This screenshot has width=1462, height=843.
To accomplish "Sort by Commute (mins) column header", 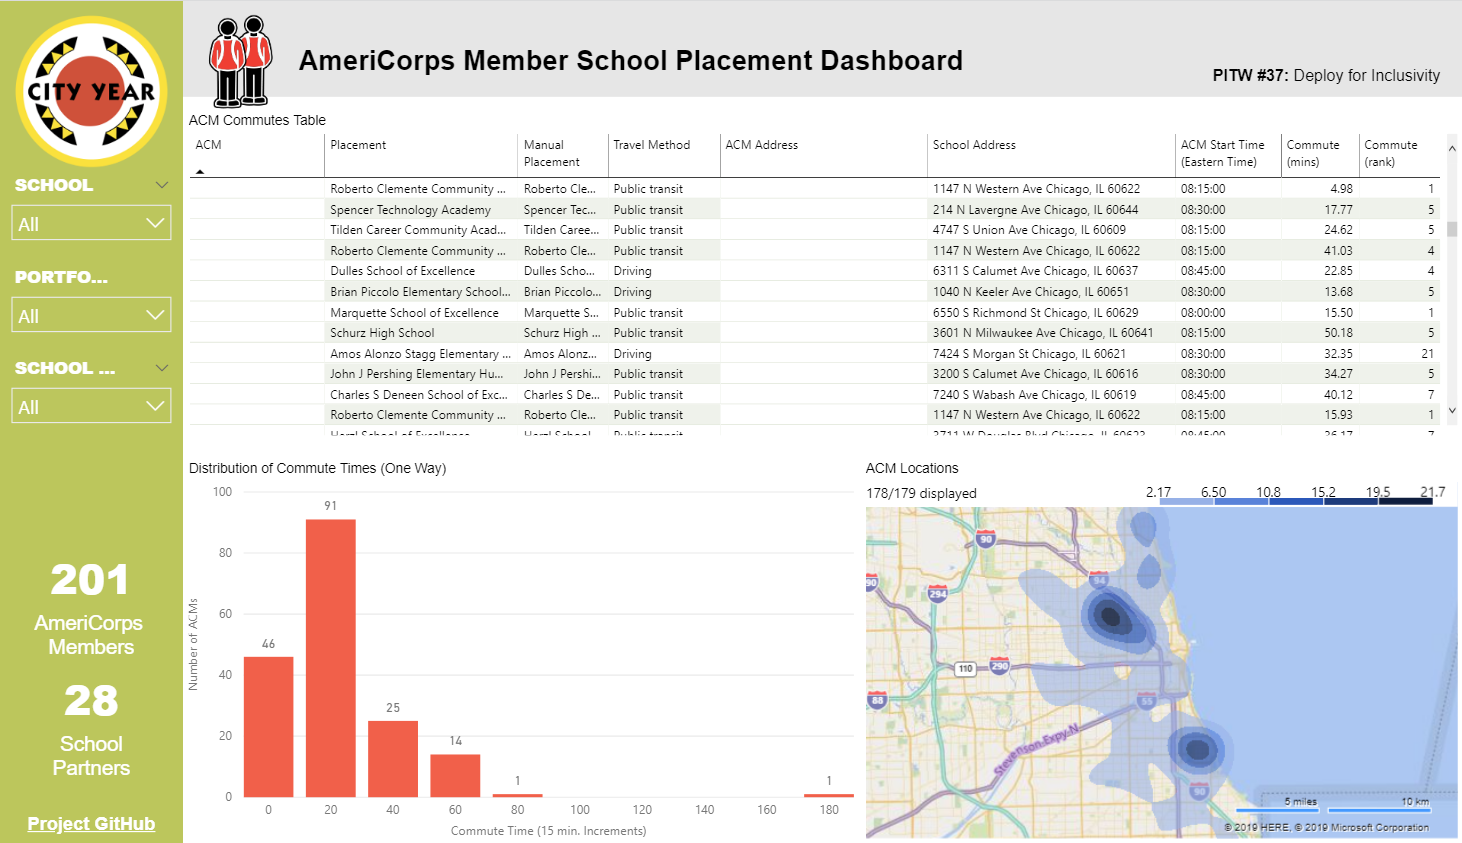I will (1313, 153).
